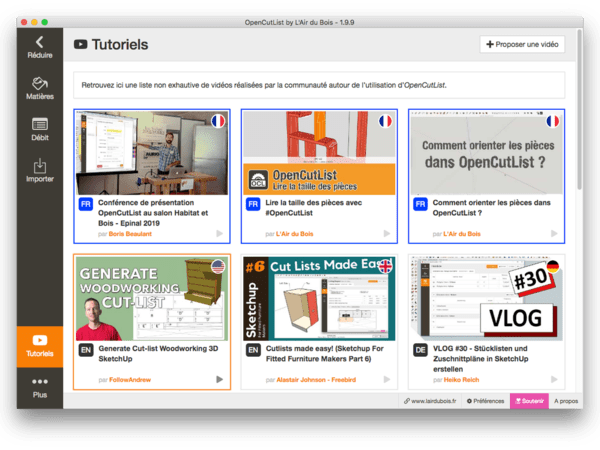600x450 pixels.
Task: Click the French flag on Lire la taille video
Action: pyautogui.click(x=385, y=121)
